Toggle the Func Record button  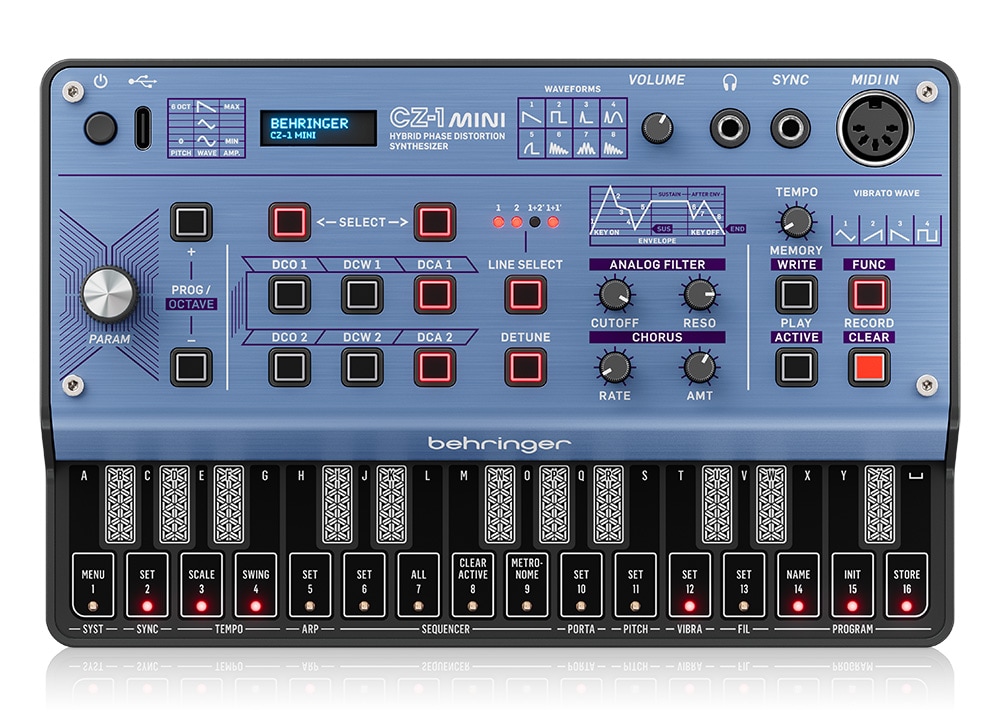click(868, 295)
